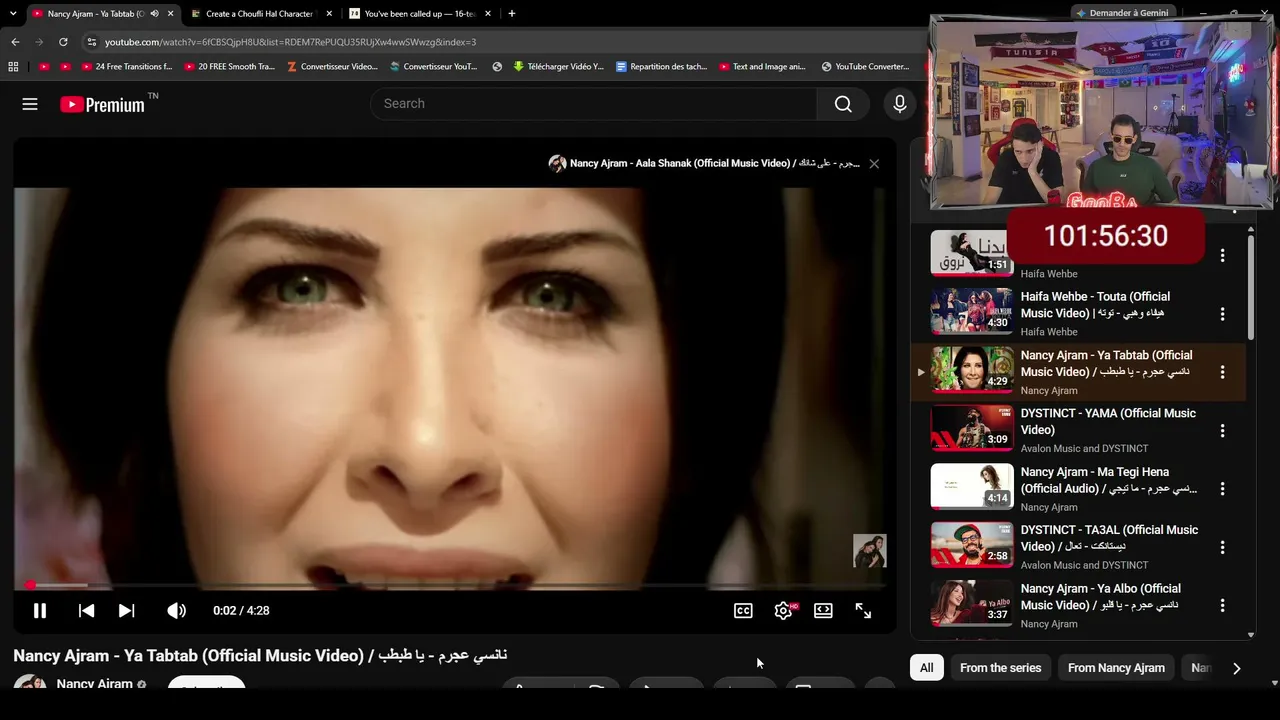Close the Create a Choufli Hal Character tab
This screenshot has width=1280, height=720.
(x=331, y=14)
